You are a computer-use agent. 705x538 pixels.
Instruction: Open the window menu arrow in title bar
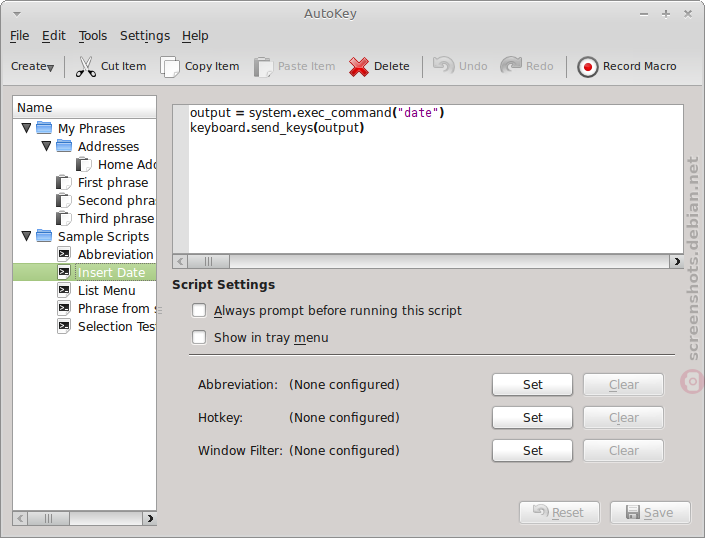pos(17,14)
